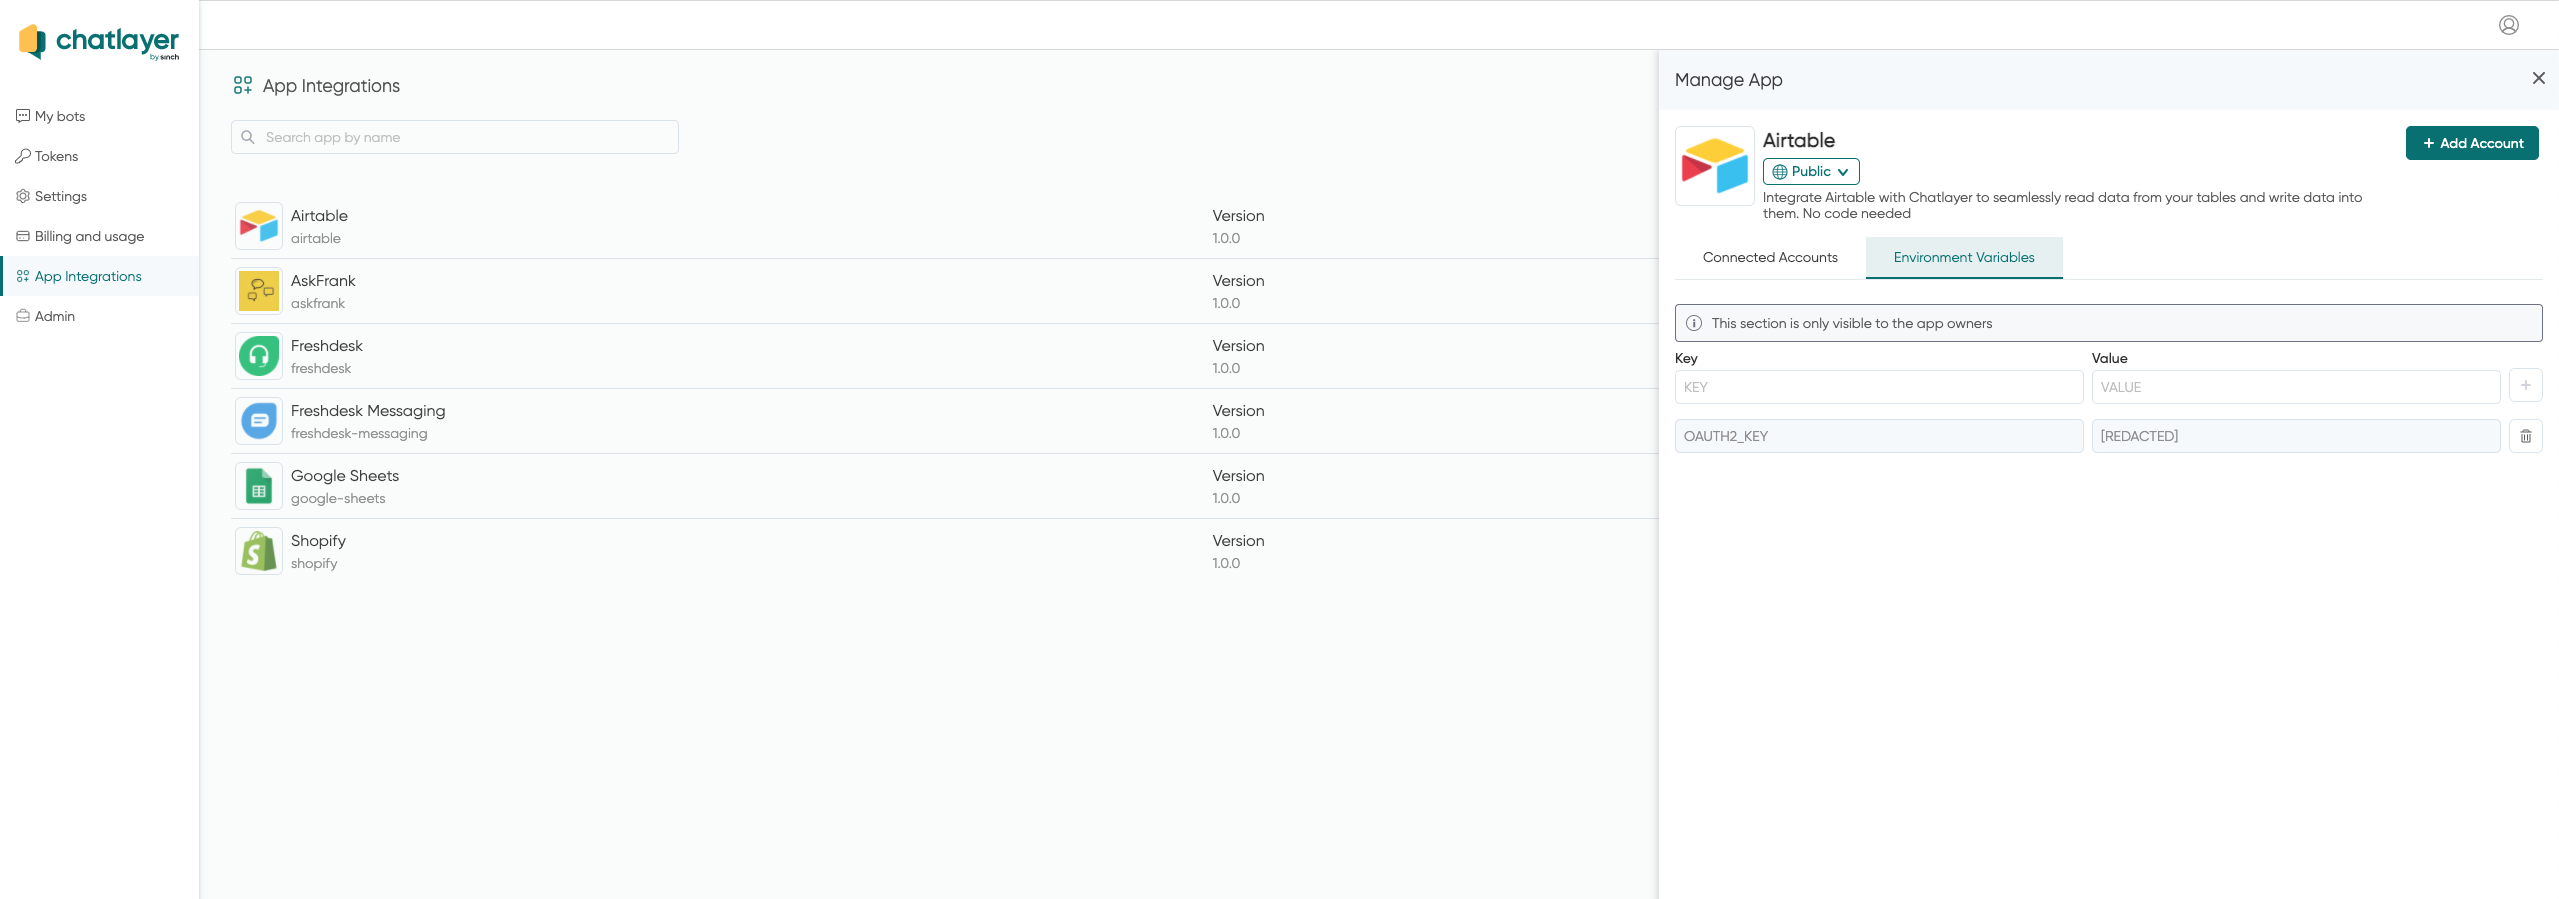
Task: Click the AskFrank app icon
Action: click(259, 291)
